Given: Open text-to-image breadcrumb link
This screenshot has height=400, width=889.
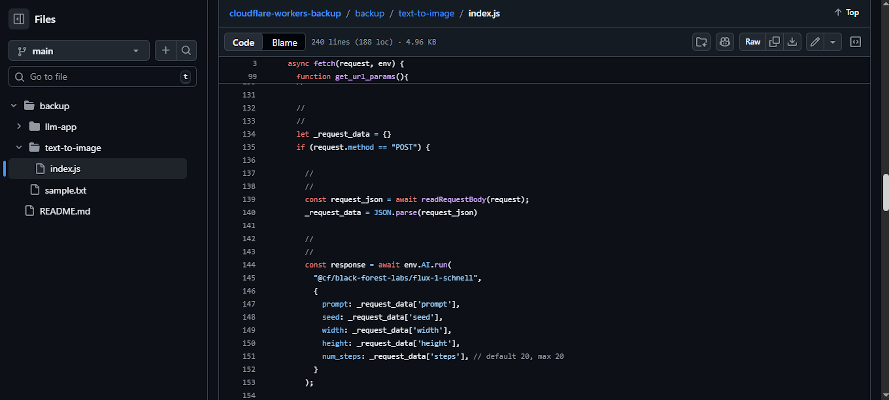Looking at the screenshot, I should pos(426,13).
